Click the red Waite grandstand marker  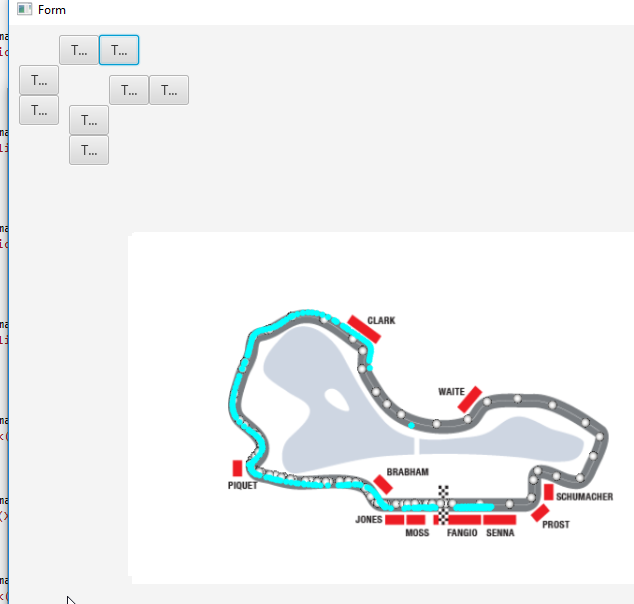click(470, 397)
